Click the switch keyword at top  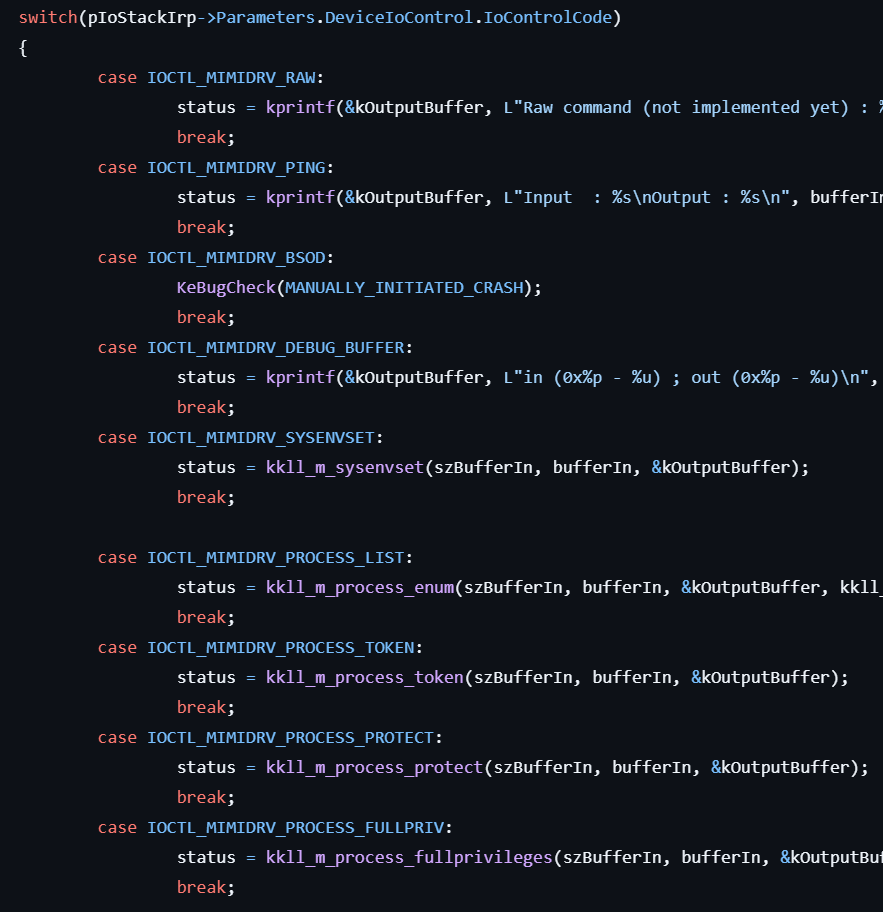[48, 17]
